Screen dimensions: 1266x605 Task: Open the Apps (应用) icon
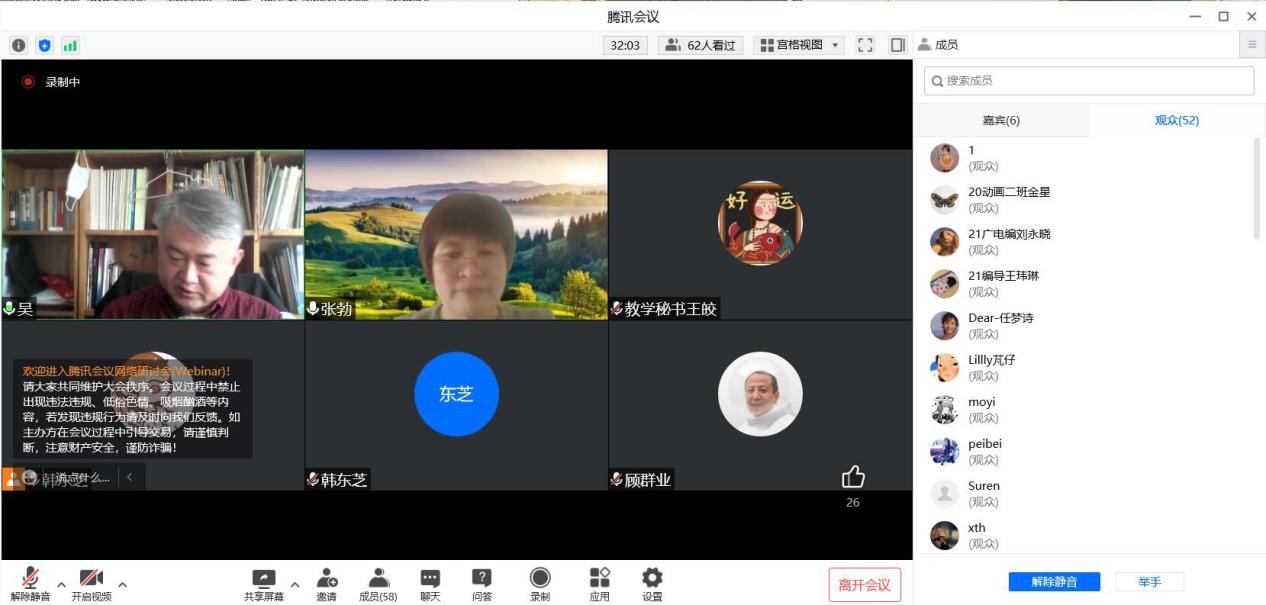click(x=599, y=584)
